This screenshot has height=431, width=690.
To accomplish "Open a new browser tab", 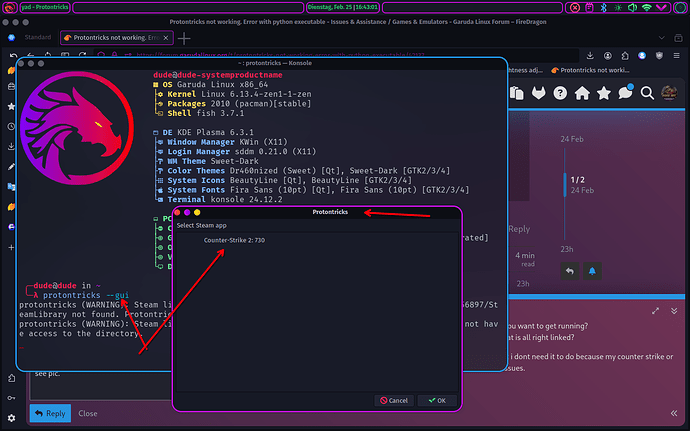I will pyautogui.click(x=184, y=39).
